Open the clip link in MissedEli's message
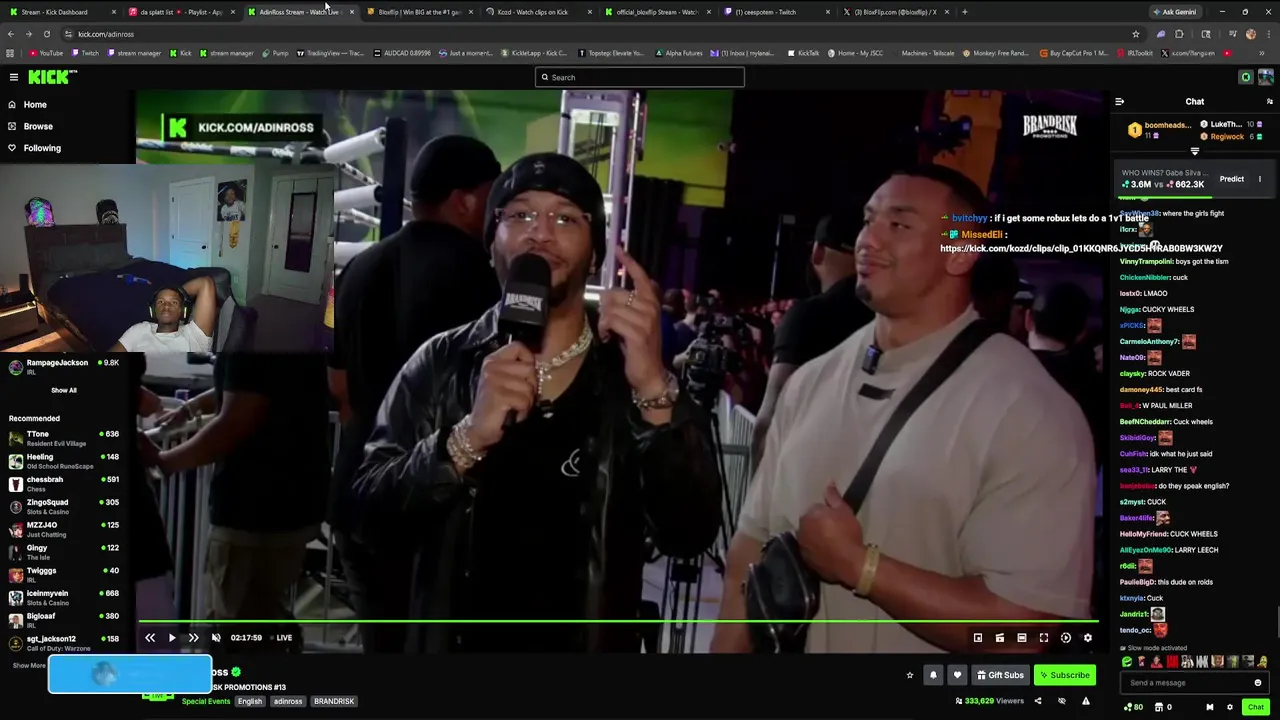 pos(1081,248)
